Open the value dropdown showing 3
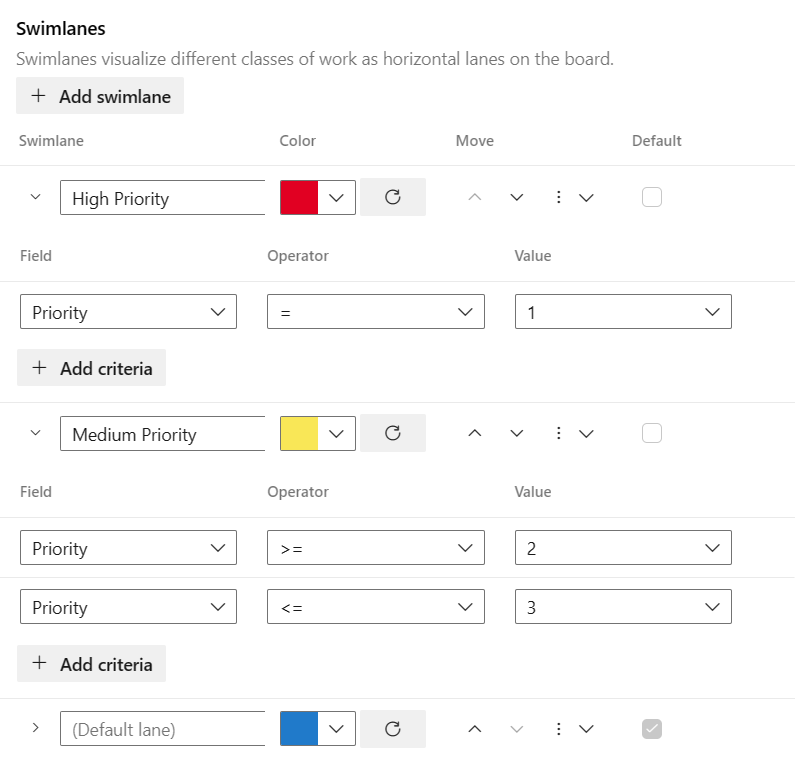The image size is (795, 778). (x=622, y=607)
